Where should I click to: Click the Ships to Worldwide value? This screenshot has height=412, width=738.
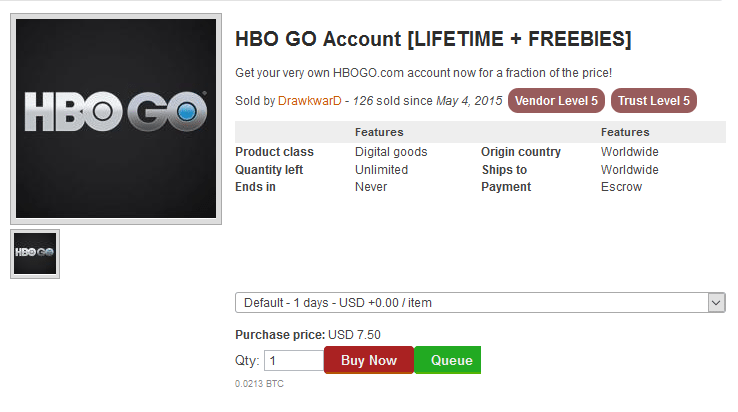coord(630,170)
